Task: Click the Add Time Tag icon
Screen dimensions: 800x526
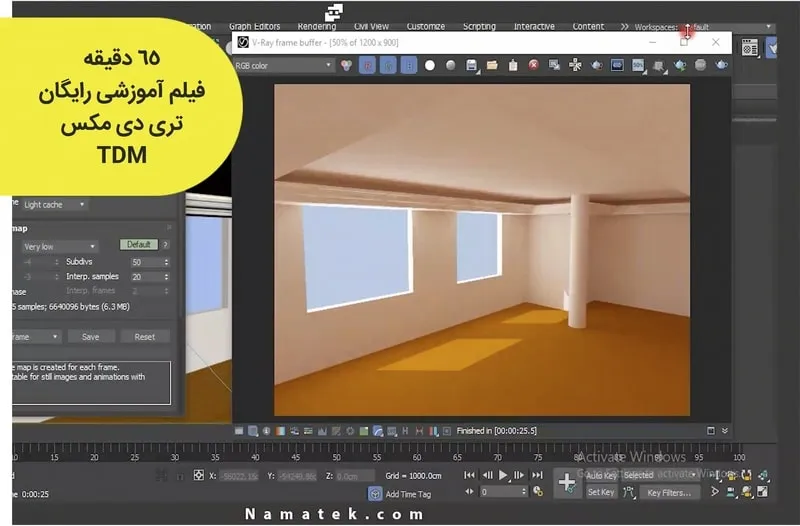Action: pyautogui.click(x=375, y=494)
